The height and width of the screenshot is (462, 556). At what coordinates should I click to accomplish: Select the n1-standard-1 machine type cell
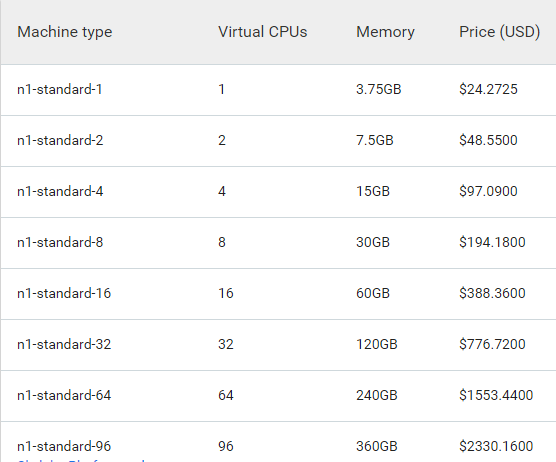click(60, 89)
